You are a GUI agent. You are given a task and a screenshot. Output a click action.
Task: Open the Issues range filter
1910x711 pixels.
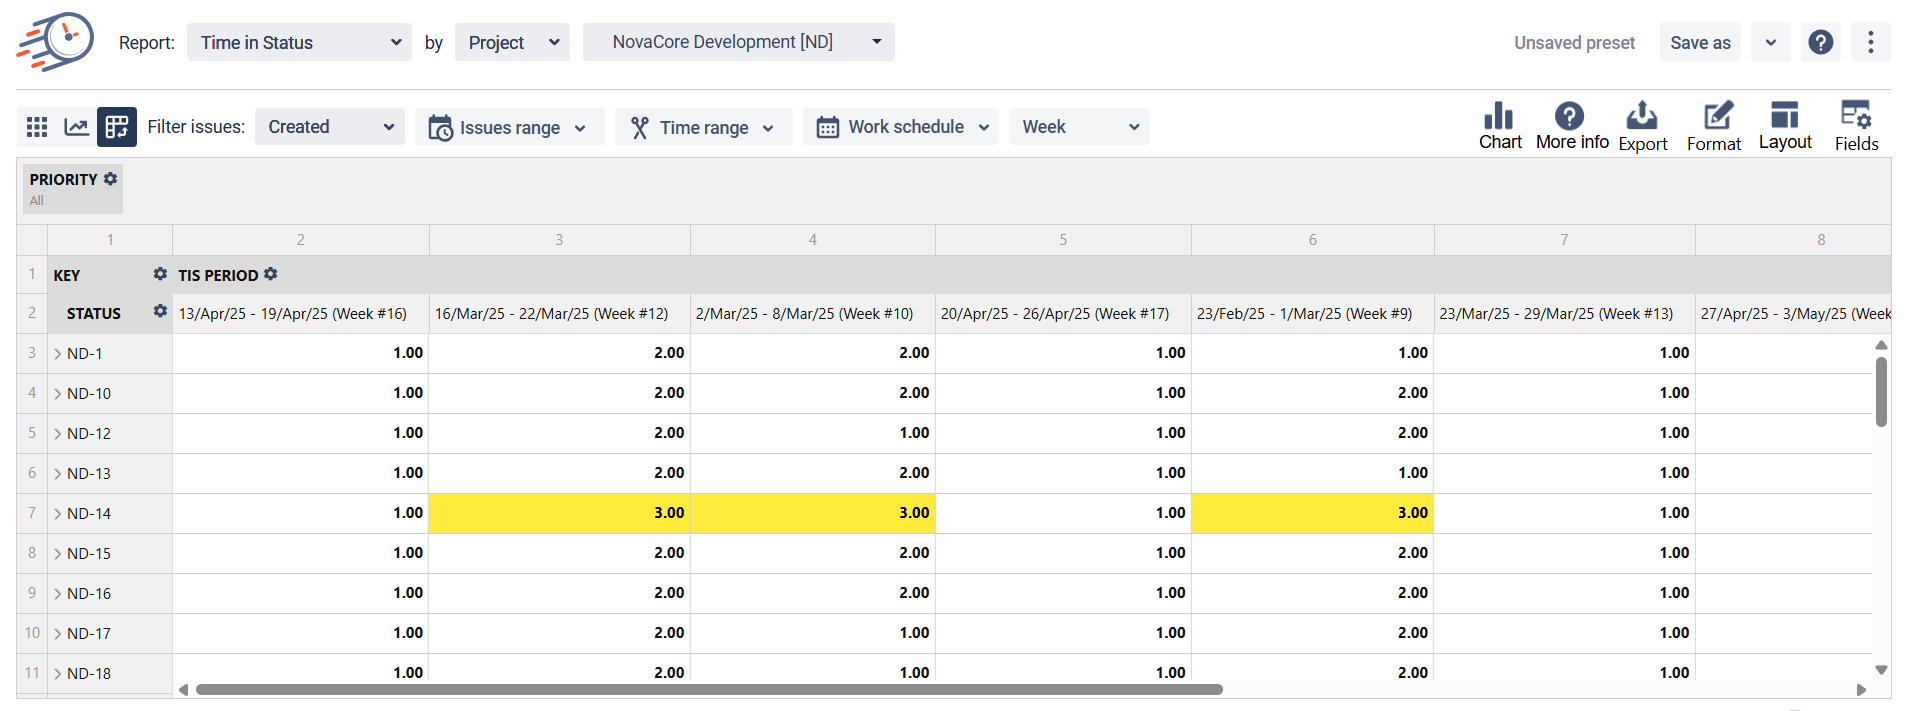coord(509,127)
